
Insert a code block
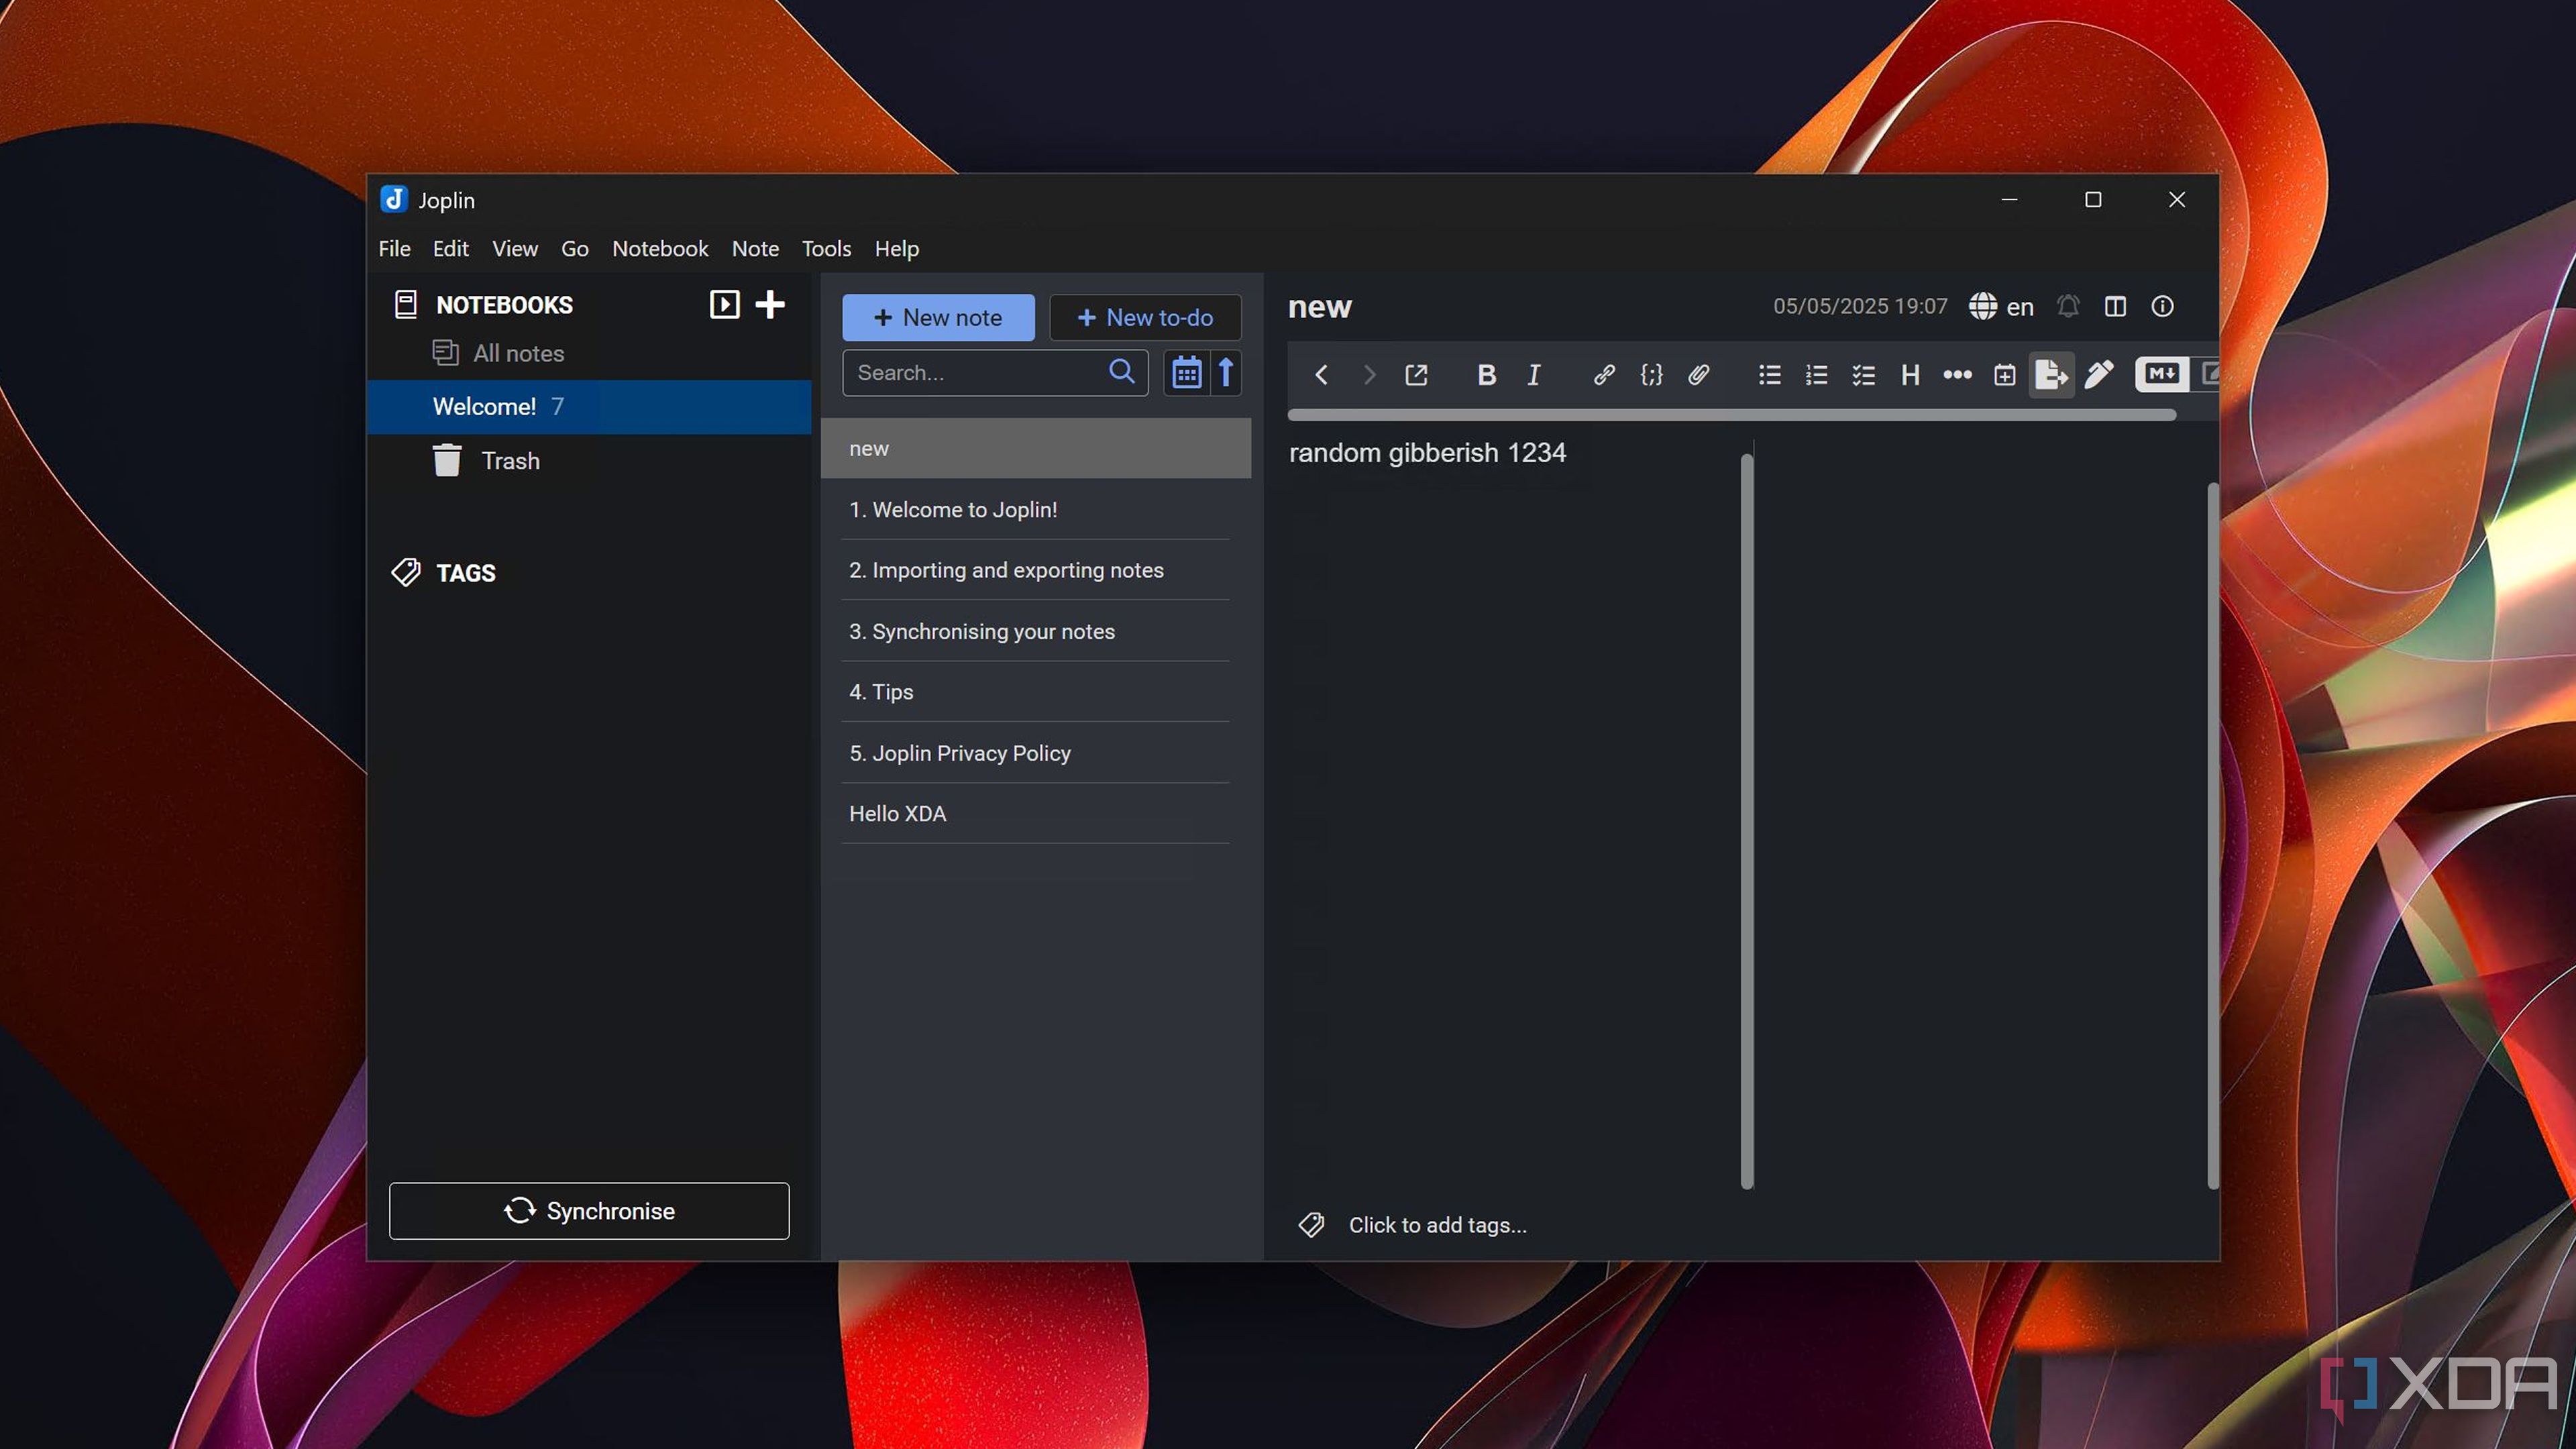[x=1651, y=374]
